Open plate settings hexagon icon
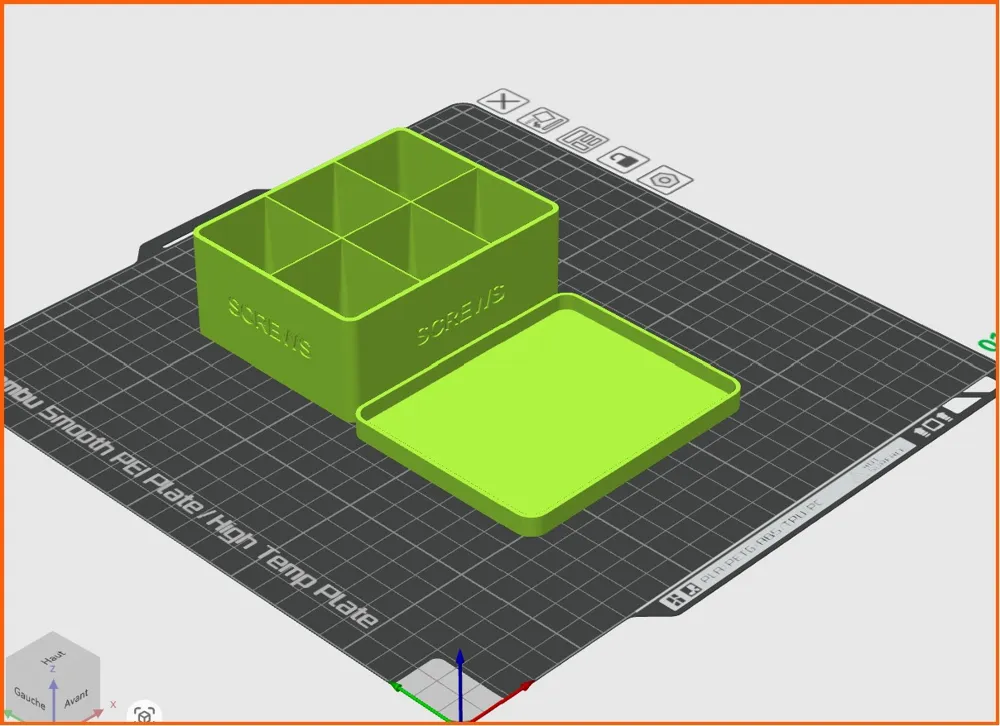The height and width of the screenshot is (726, 1000). coord(665,179)
